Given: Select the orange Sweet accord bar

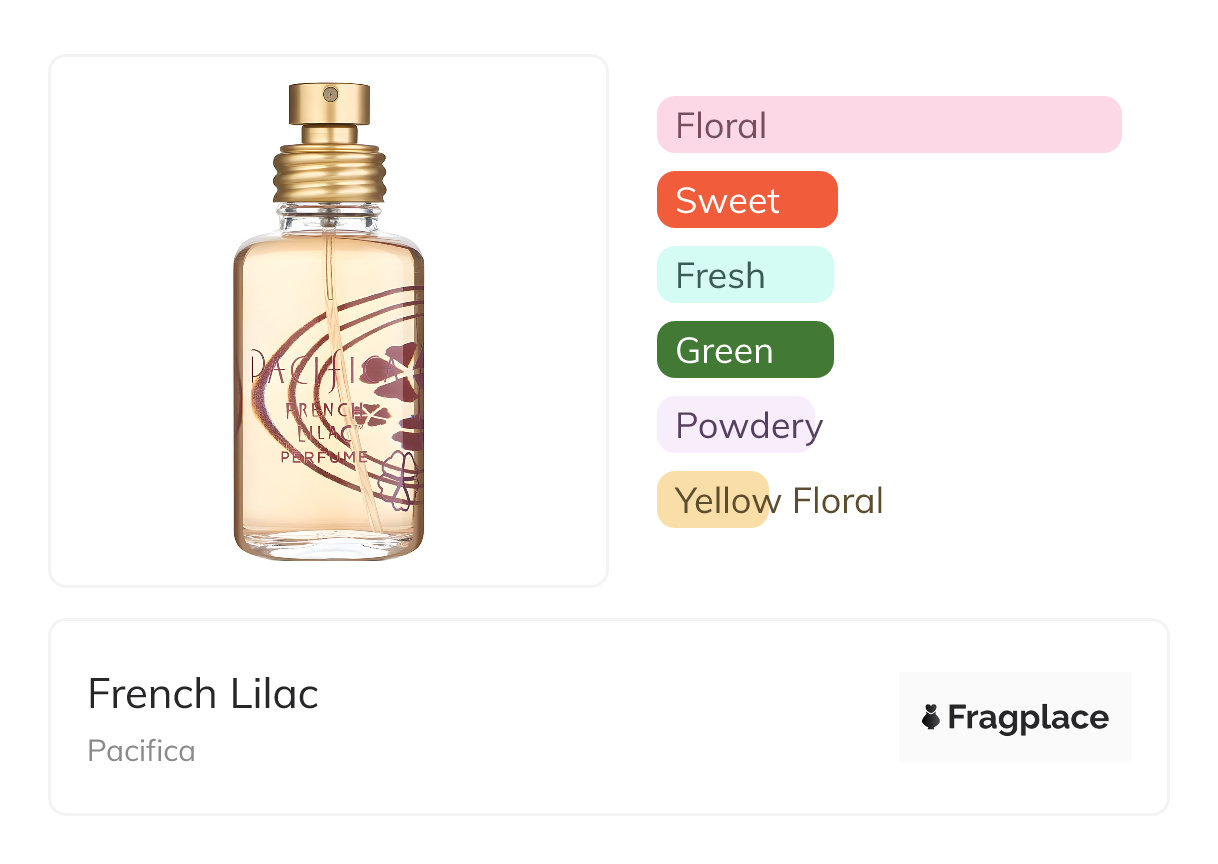Looking at the screenshot, I should (x=746, y=200).
